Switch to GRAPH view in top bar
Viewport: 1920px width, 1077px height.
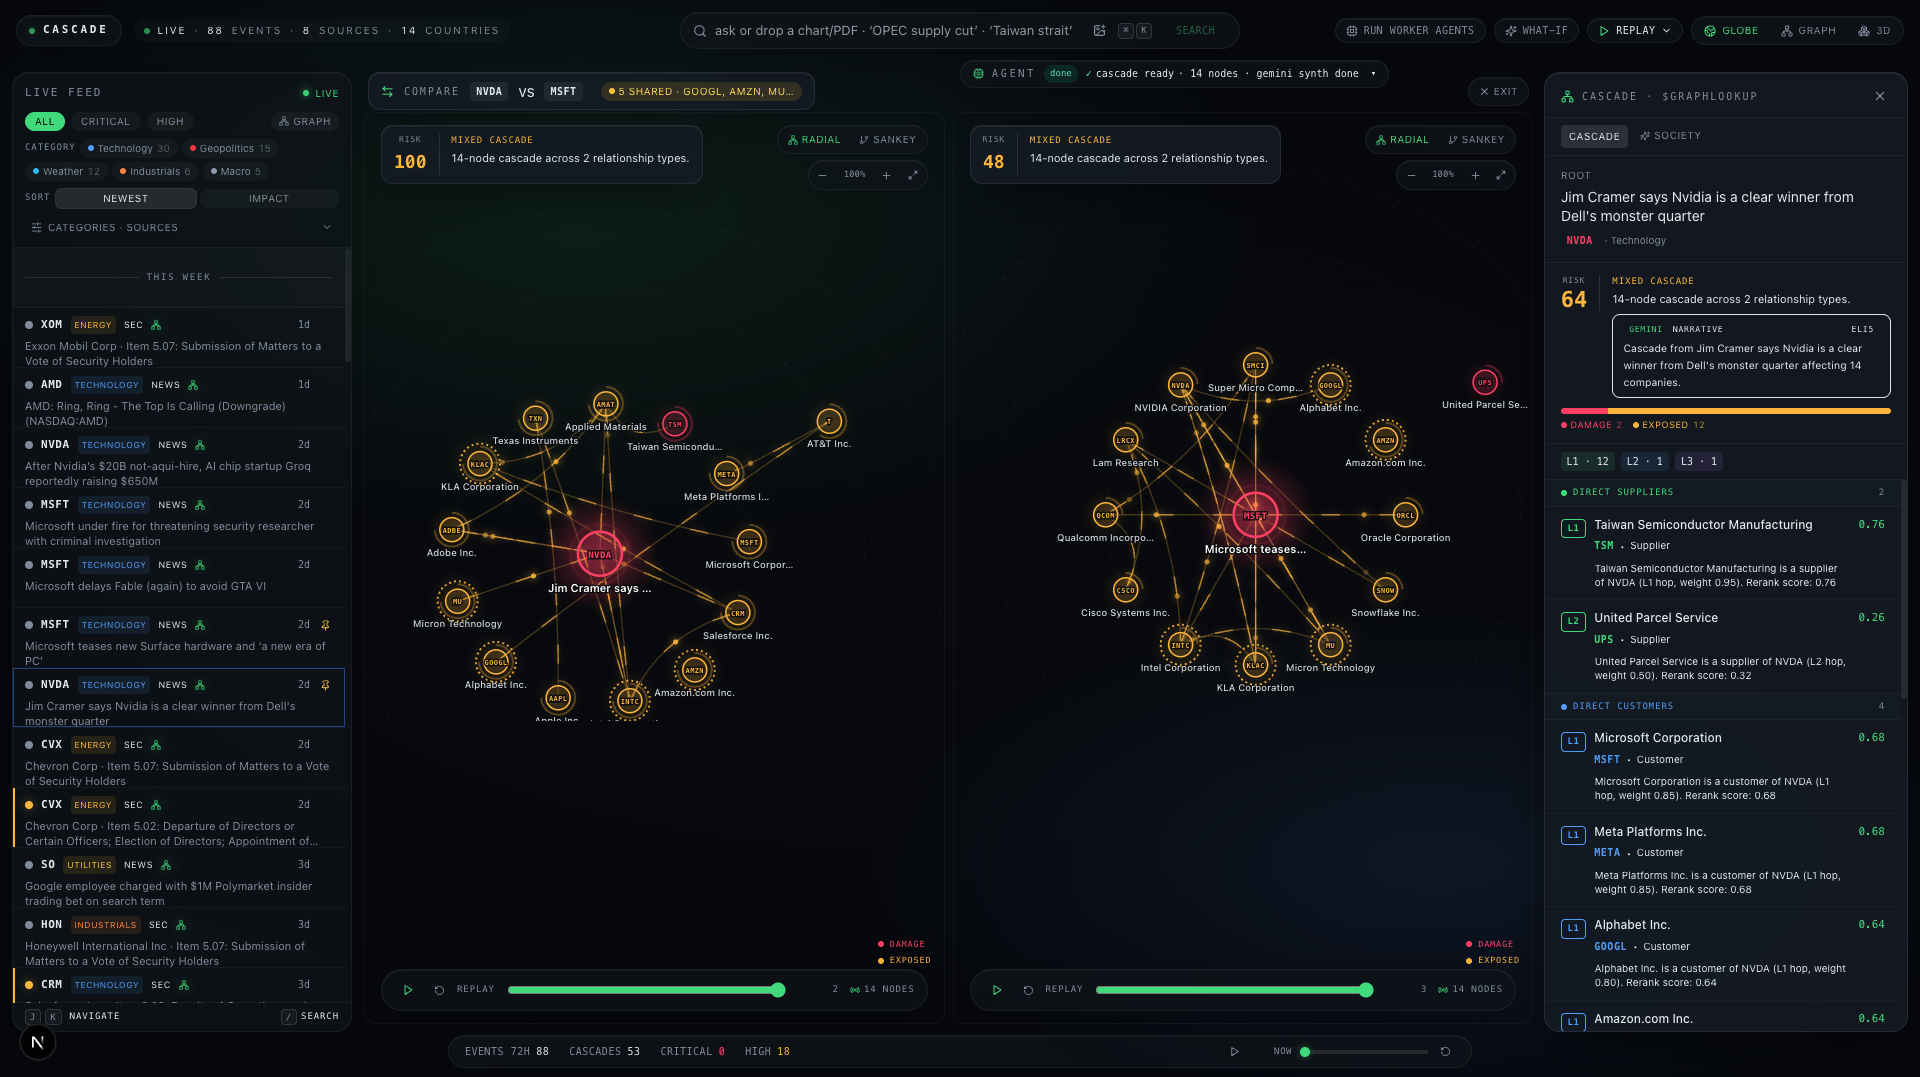pyautogui.click(x=1808, y=31)
